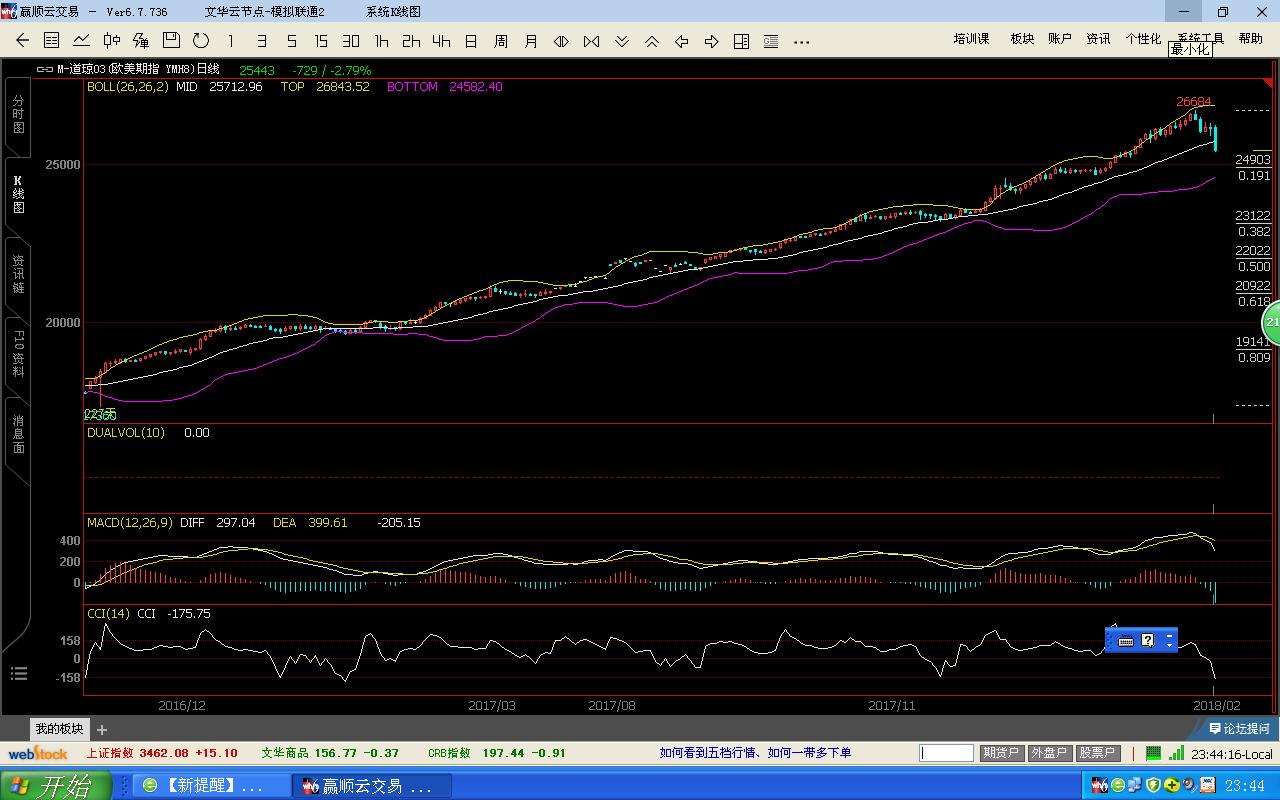The height and width of the screenshot is (800, 1280).
Task: Switch to the 2h period
Action: pos(411,41)
